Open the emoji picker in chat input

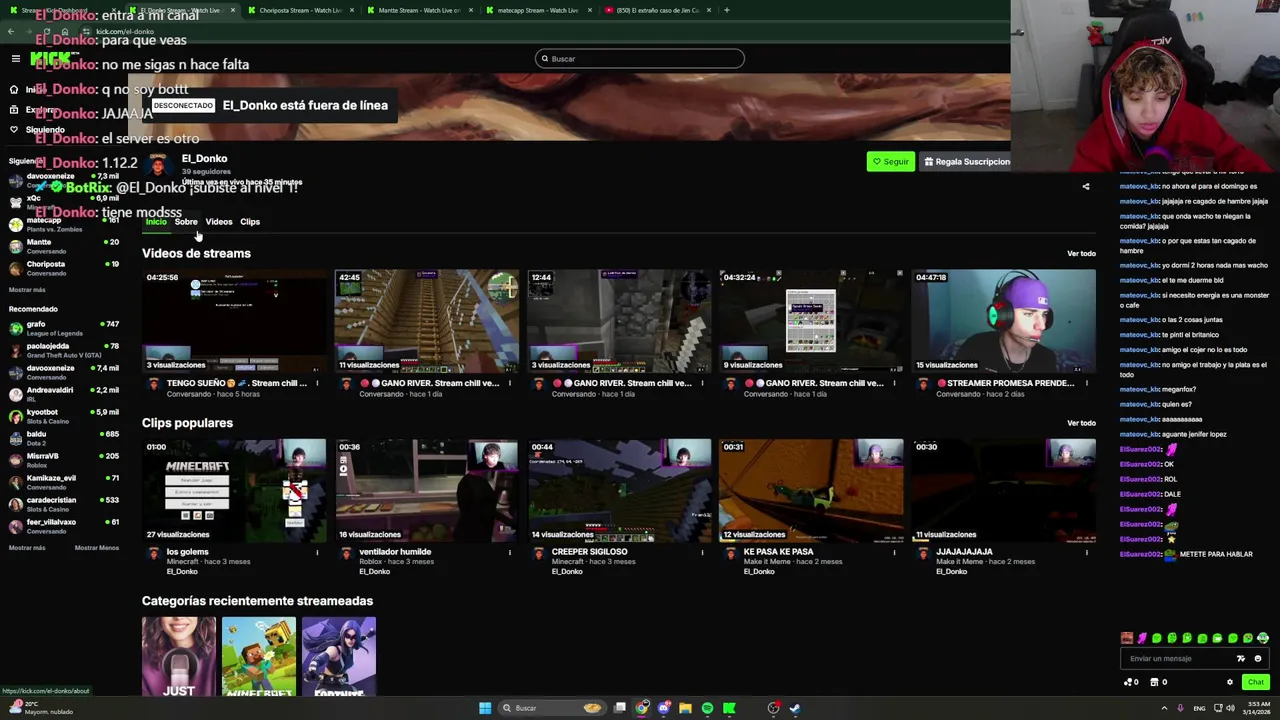(1258, 658)
